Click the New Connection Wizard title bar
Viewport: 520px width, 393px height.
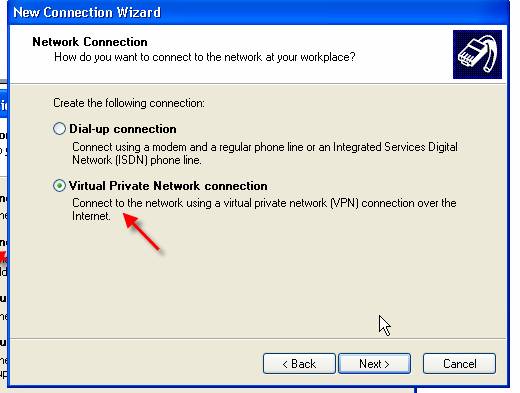[258, 12]
